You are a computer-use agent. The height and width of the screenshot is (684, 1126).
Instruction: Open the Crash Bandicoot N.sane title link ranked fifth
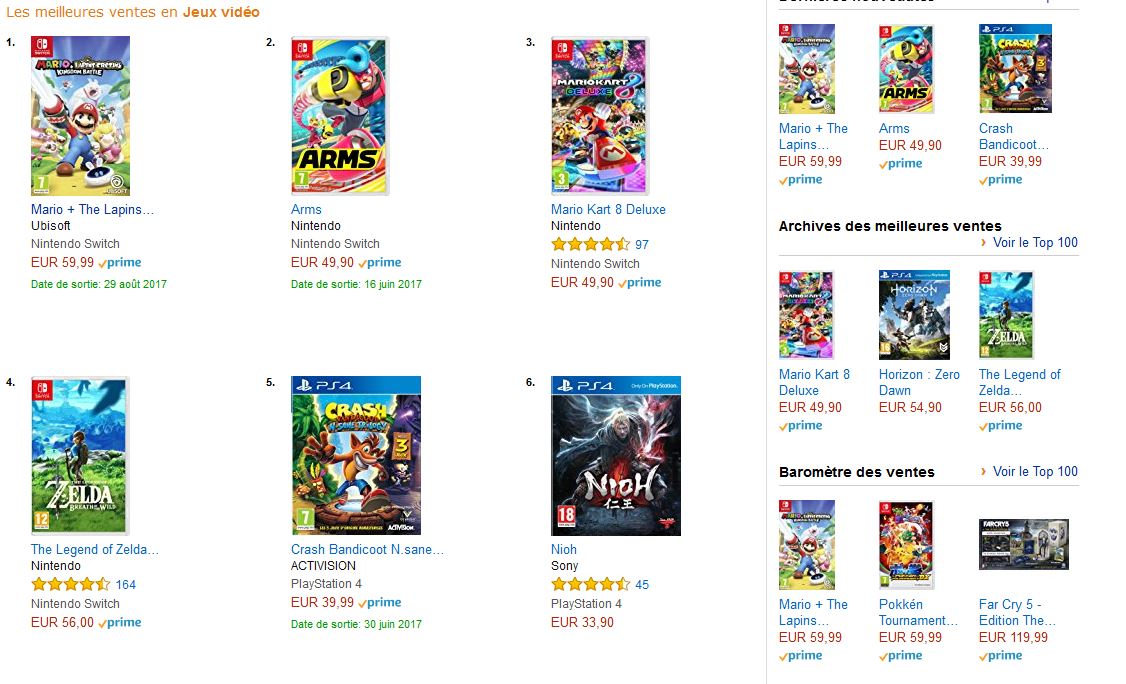(x=367, y=549)
